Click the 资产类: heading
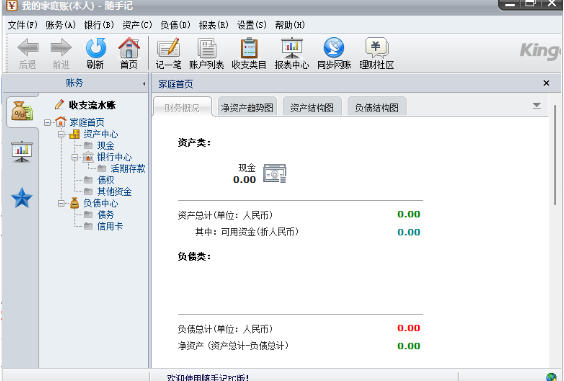Screen dimensions: 564x381 coord(194,143)
